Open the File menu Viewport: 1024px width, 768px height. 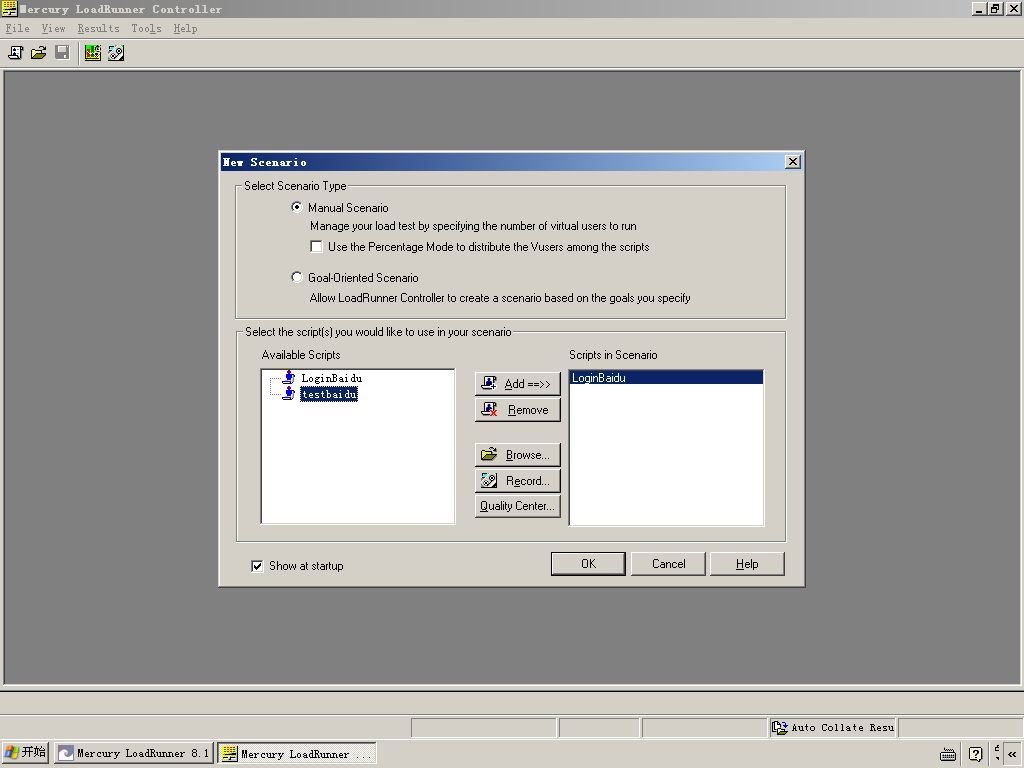[x=18, y=28]
